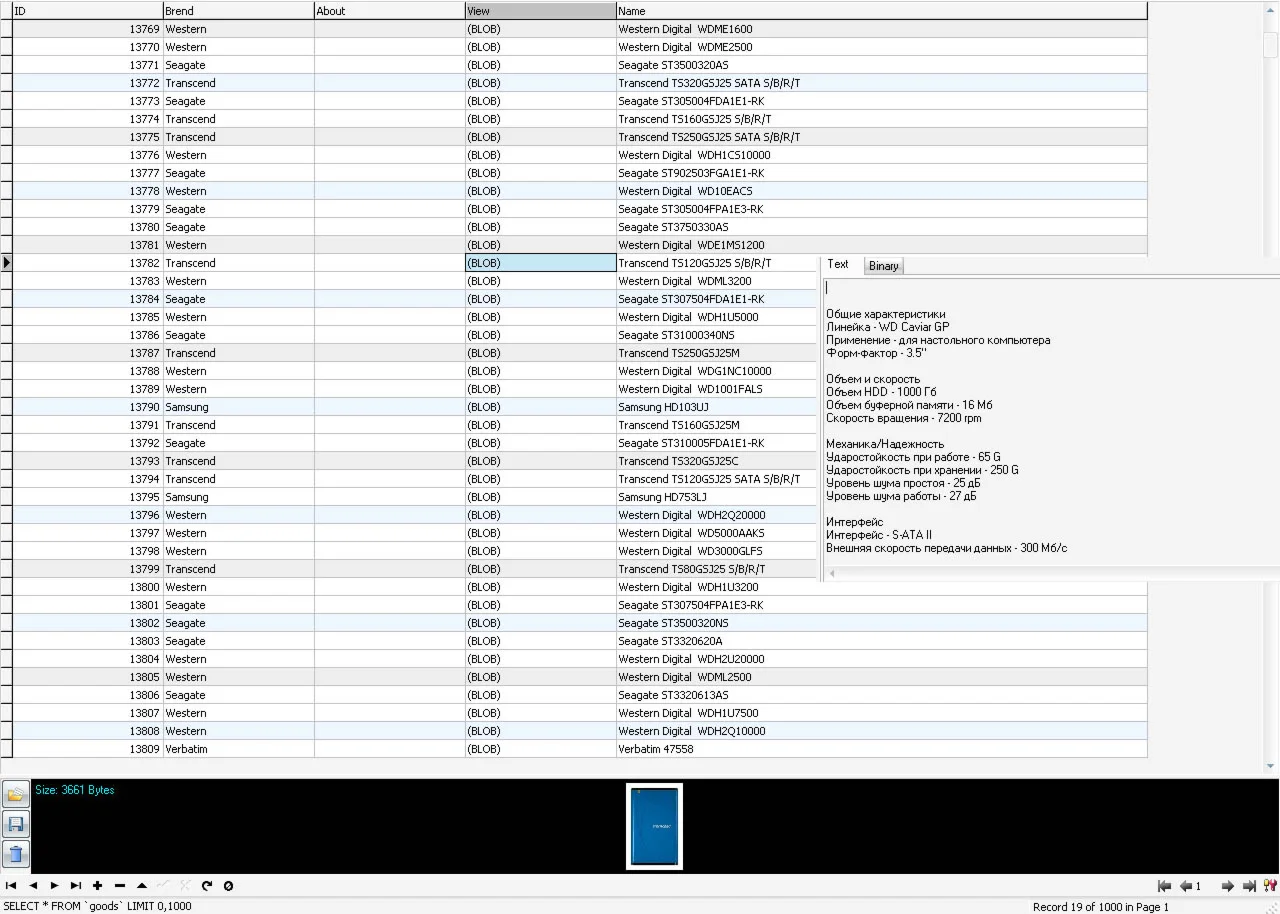
Task: Refresh the data grid
Action: [207, 886]
